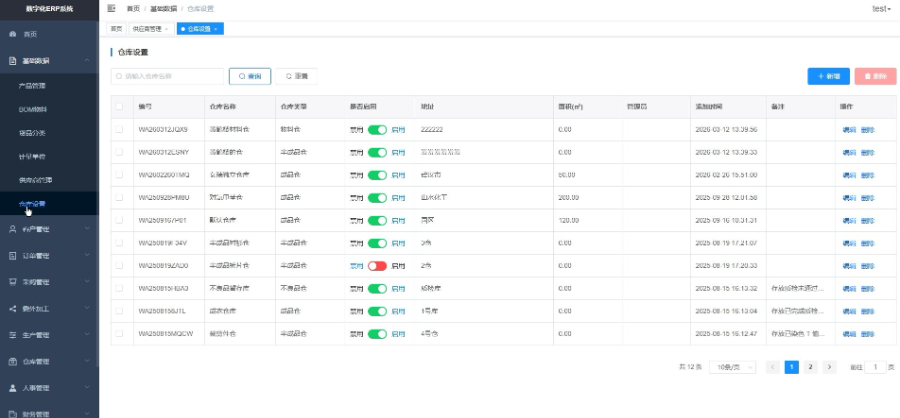
Task: Click the 采购管理 cart icon in sidebar
Action: point(13,282)
